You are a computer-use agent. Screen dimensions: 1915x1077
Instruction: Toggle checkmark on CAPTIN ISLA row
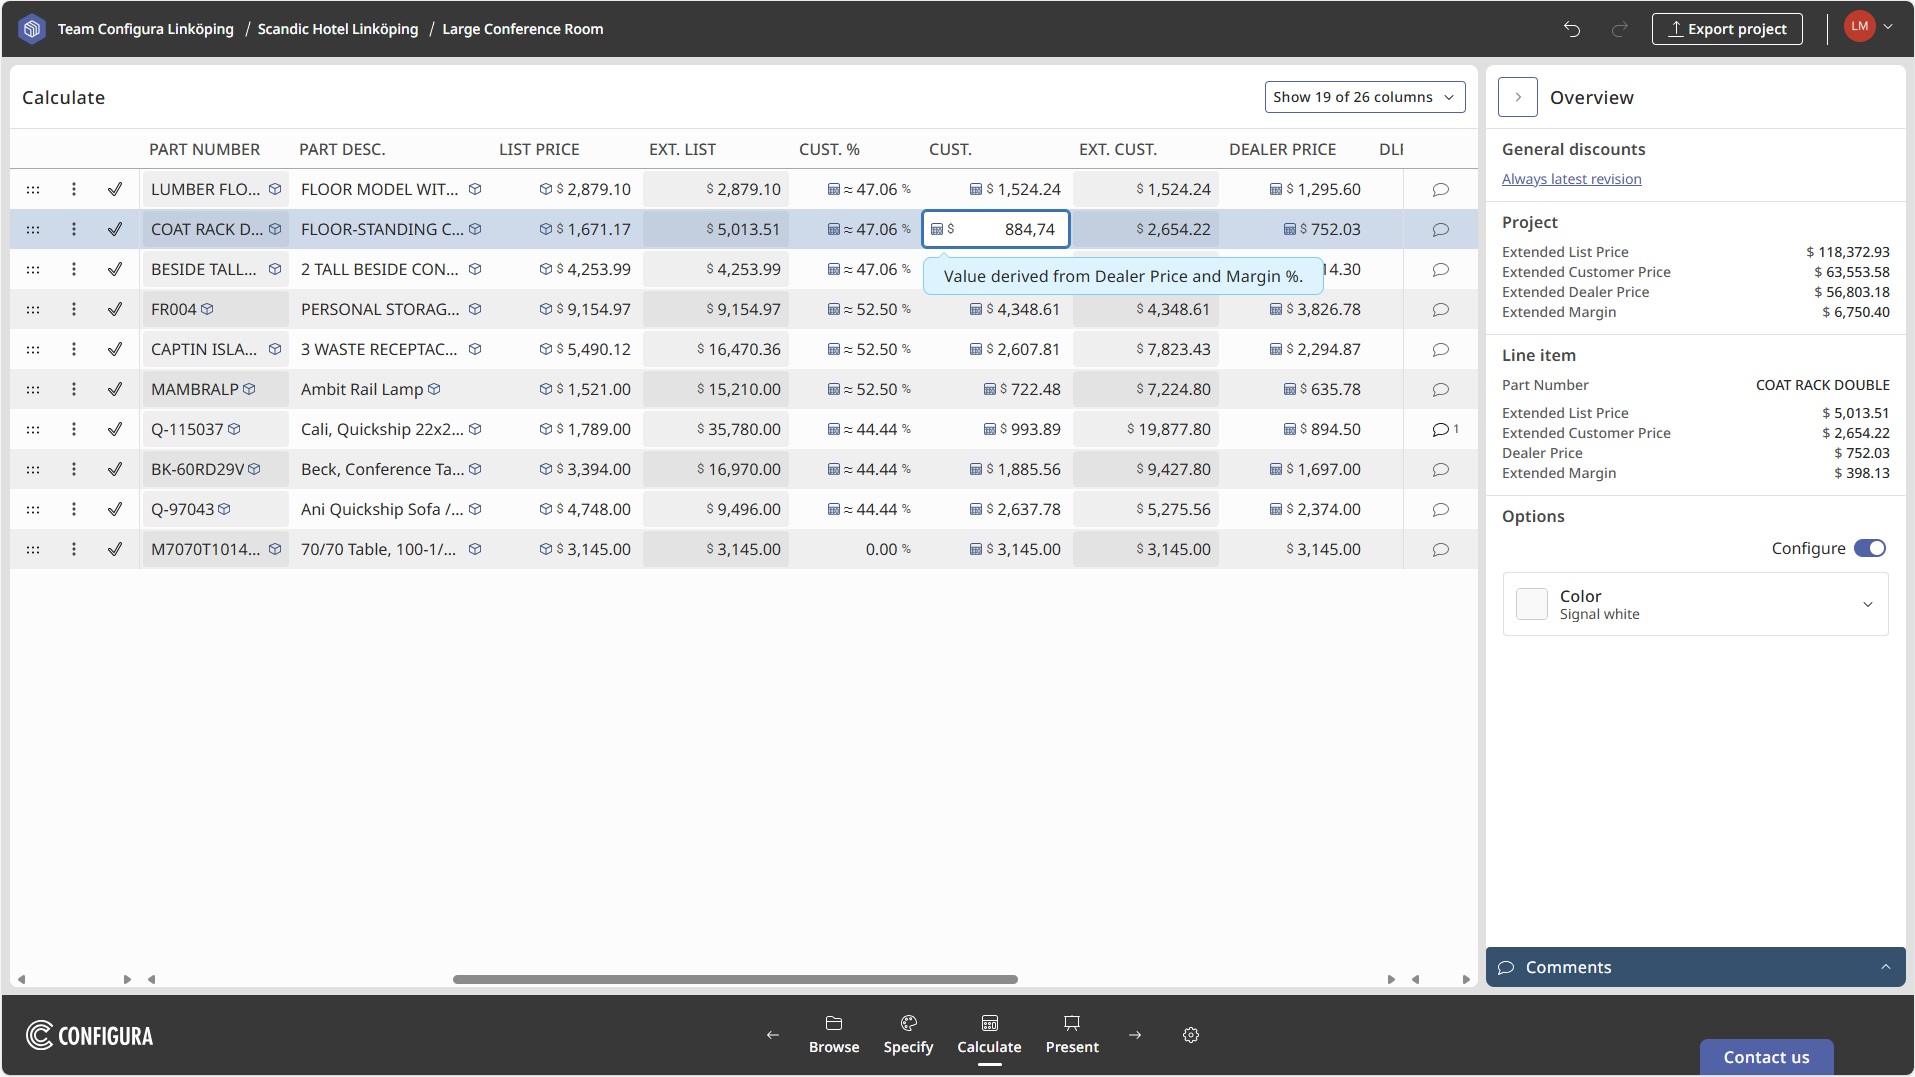pos(115,349)
